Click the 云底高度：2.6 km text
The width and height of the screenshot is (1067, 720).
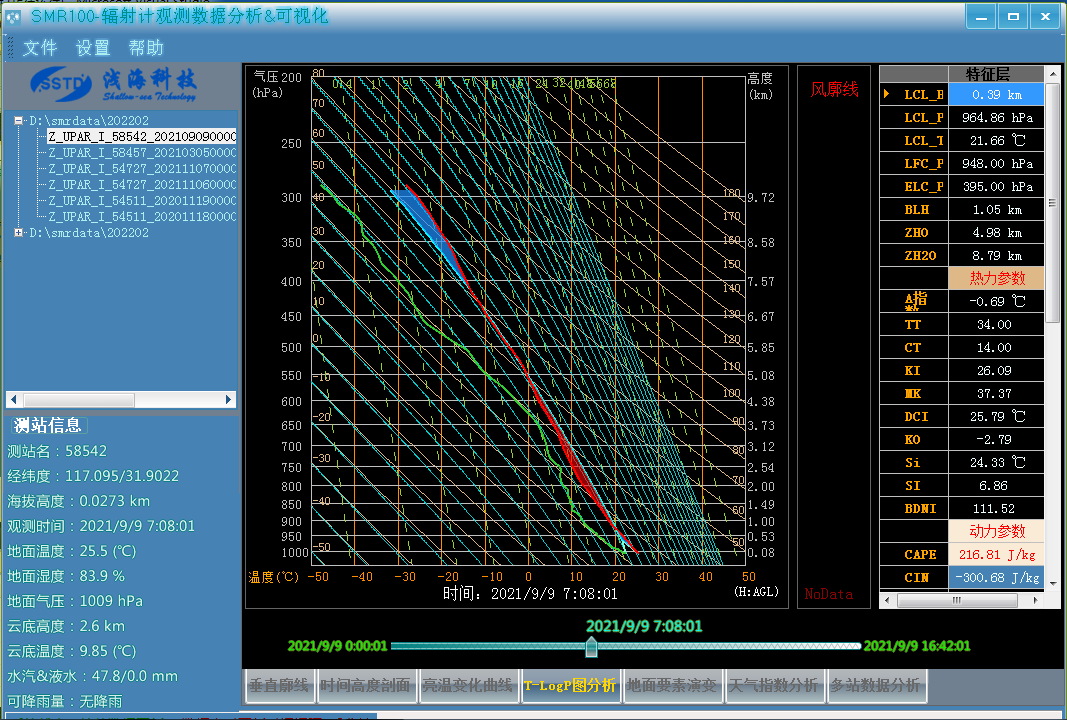tap(67, 626)
